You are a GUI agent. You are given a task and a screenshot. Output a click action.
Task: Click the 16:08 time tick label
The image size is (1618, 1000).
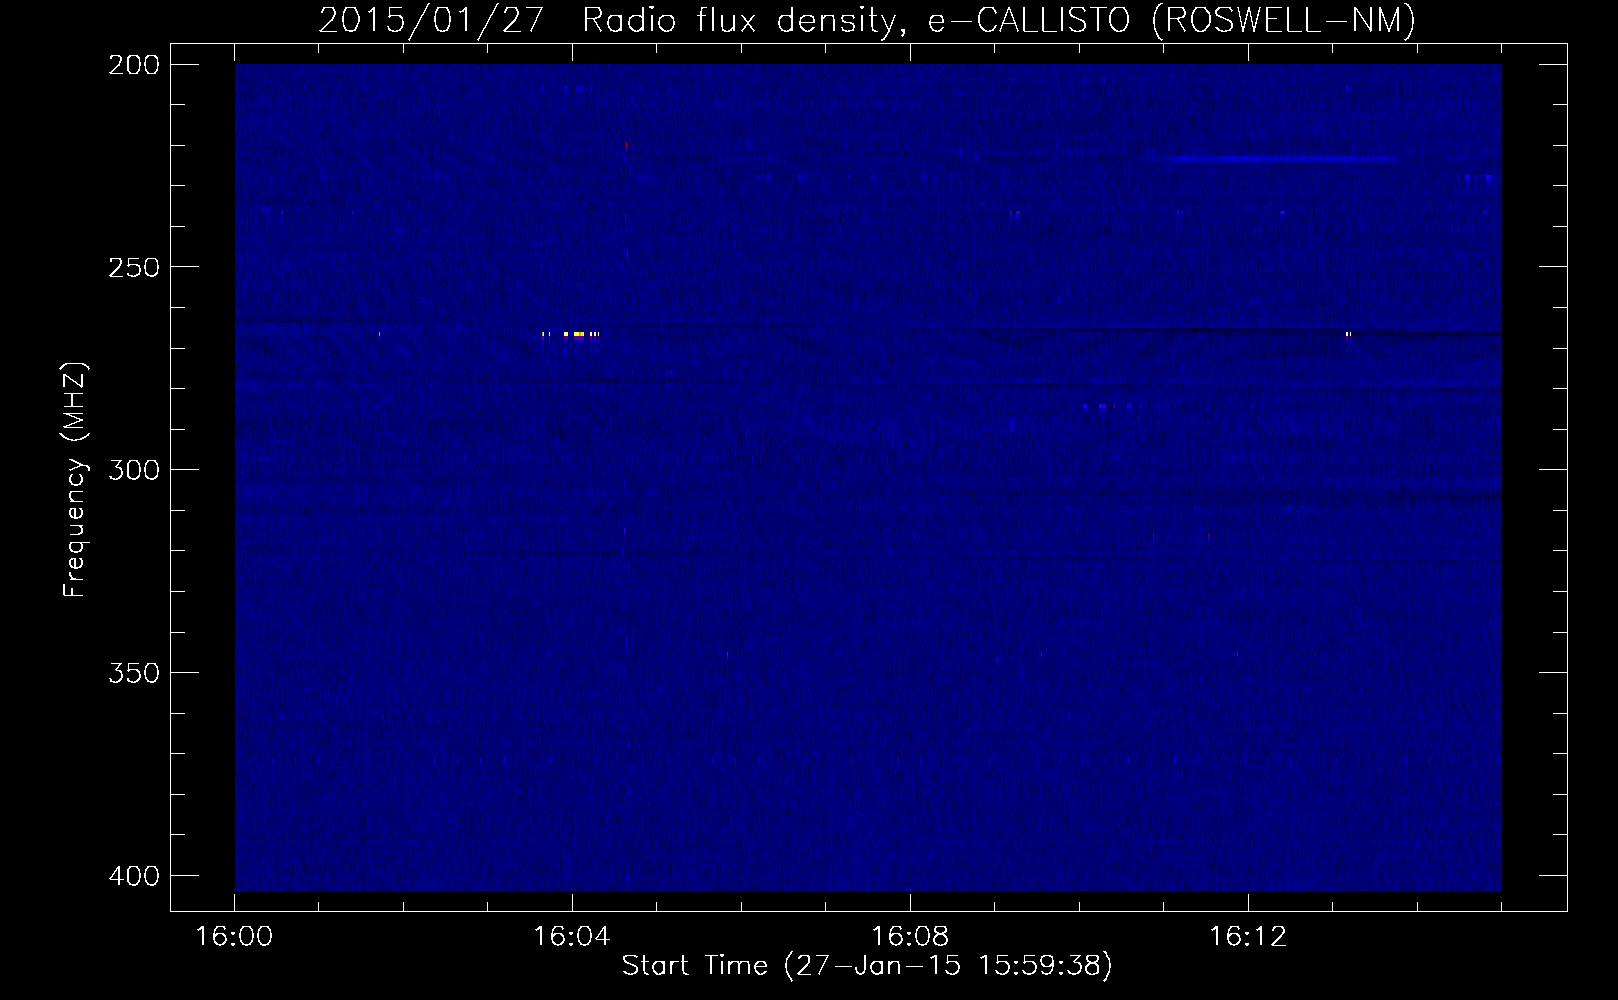tap(910, 937)
